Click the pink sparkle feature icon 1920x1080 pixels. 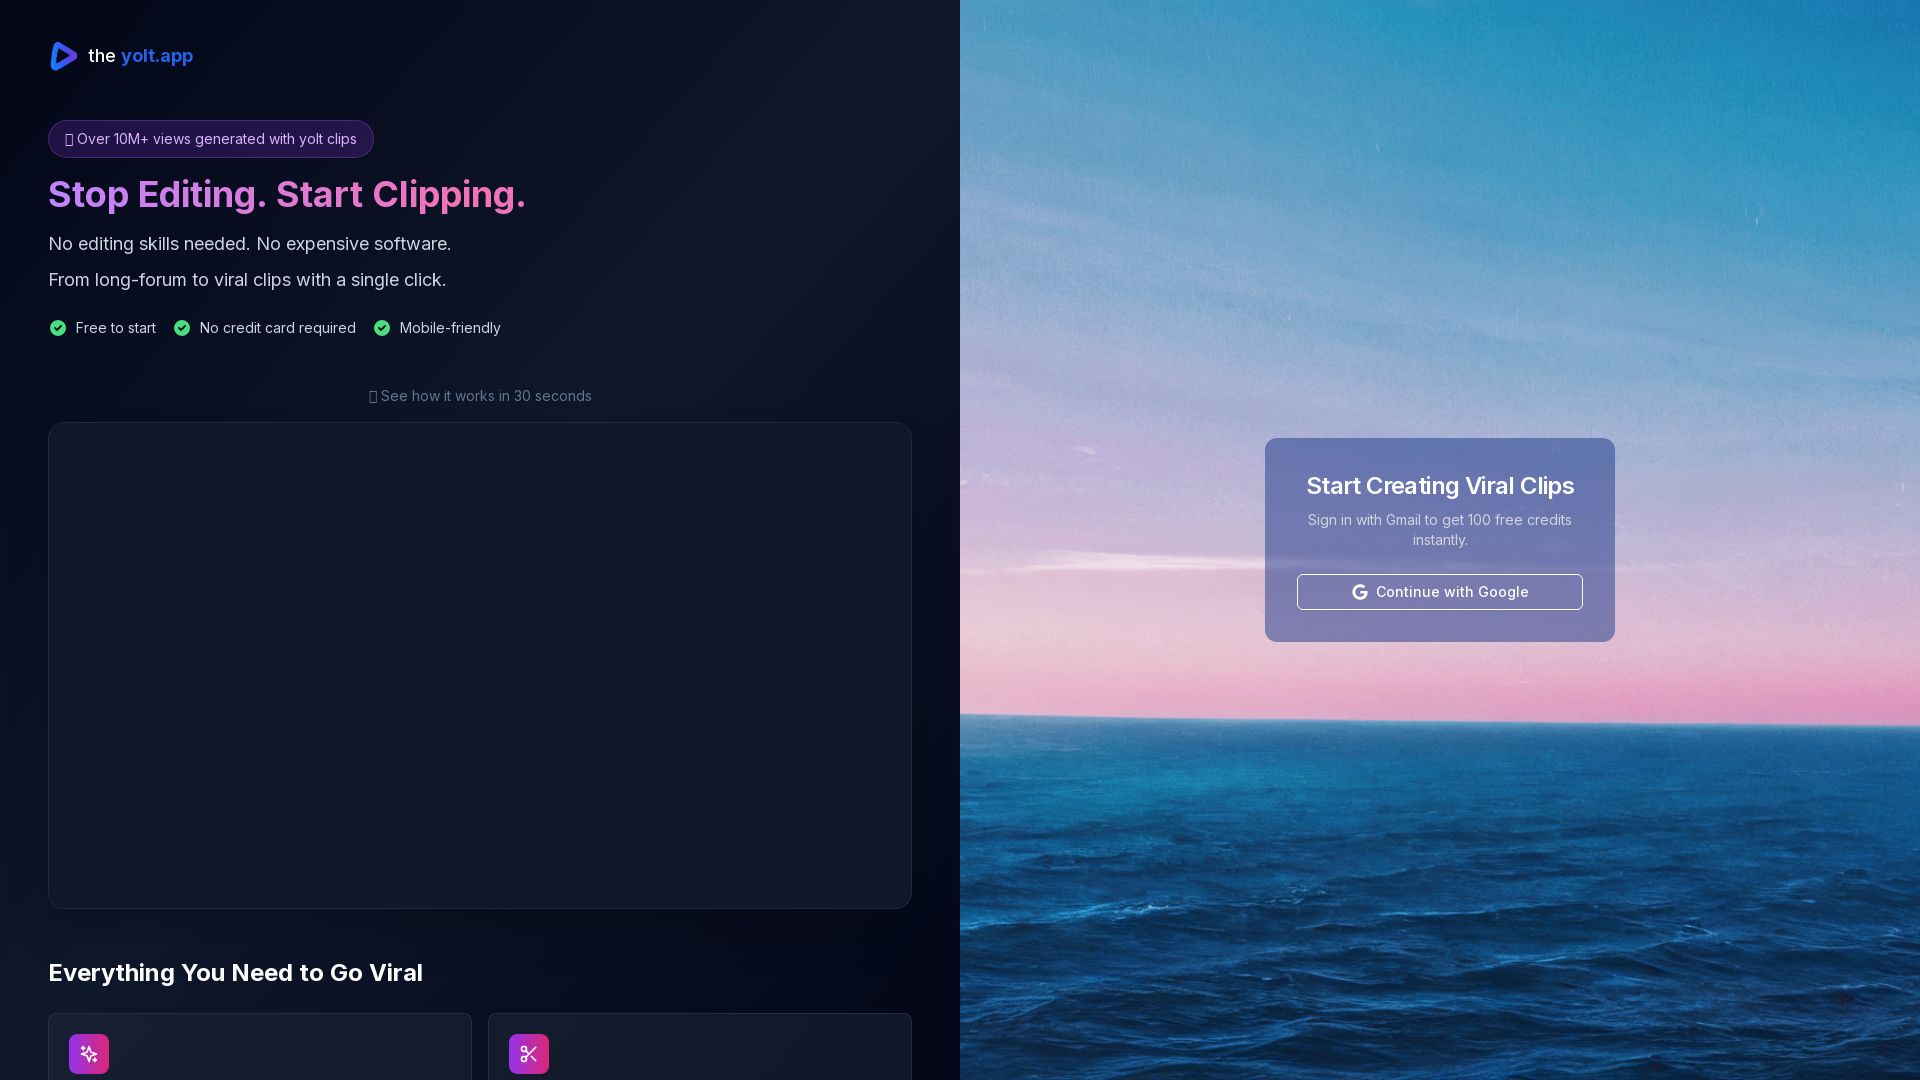[x=89, y=1054]
